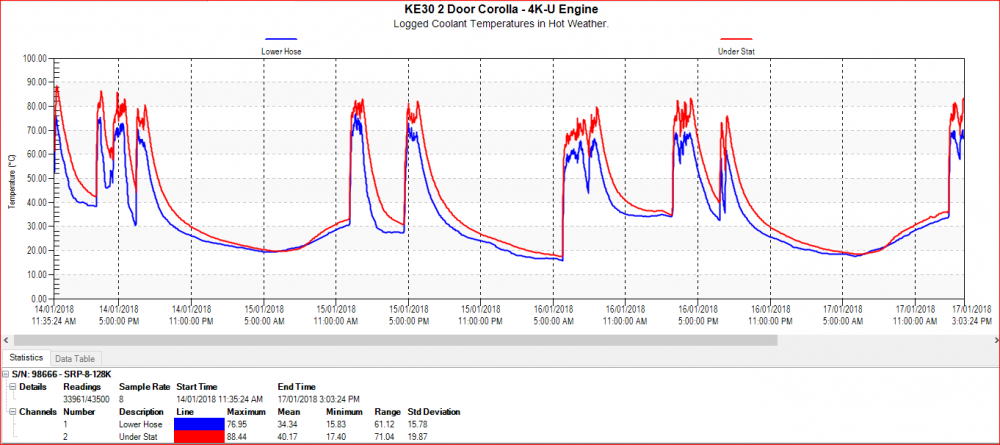
Task: Click the red Under Stat line swatch
Action: point(198,437)
